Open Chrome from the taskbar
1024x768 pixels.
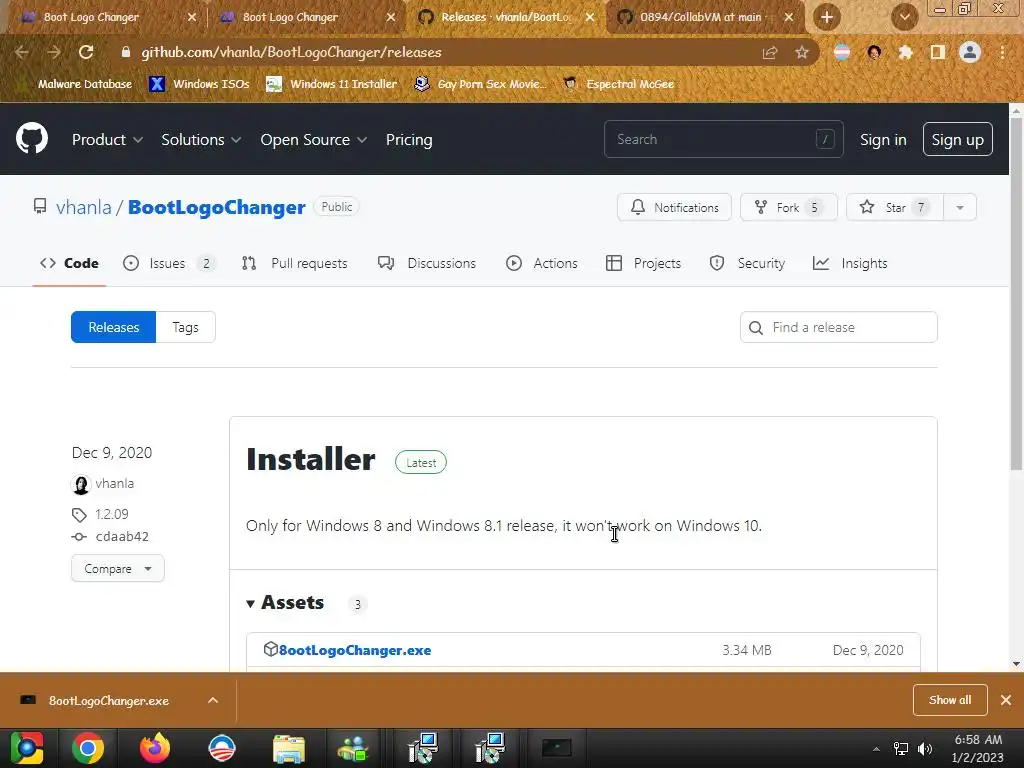(x=88, y=748)
